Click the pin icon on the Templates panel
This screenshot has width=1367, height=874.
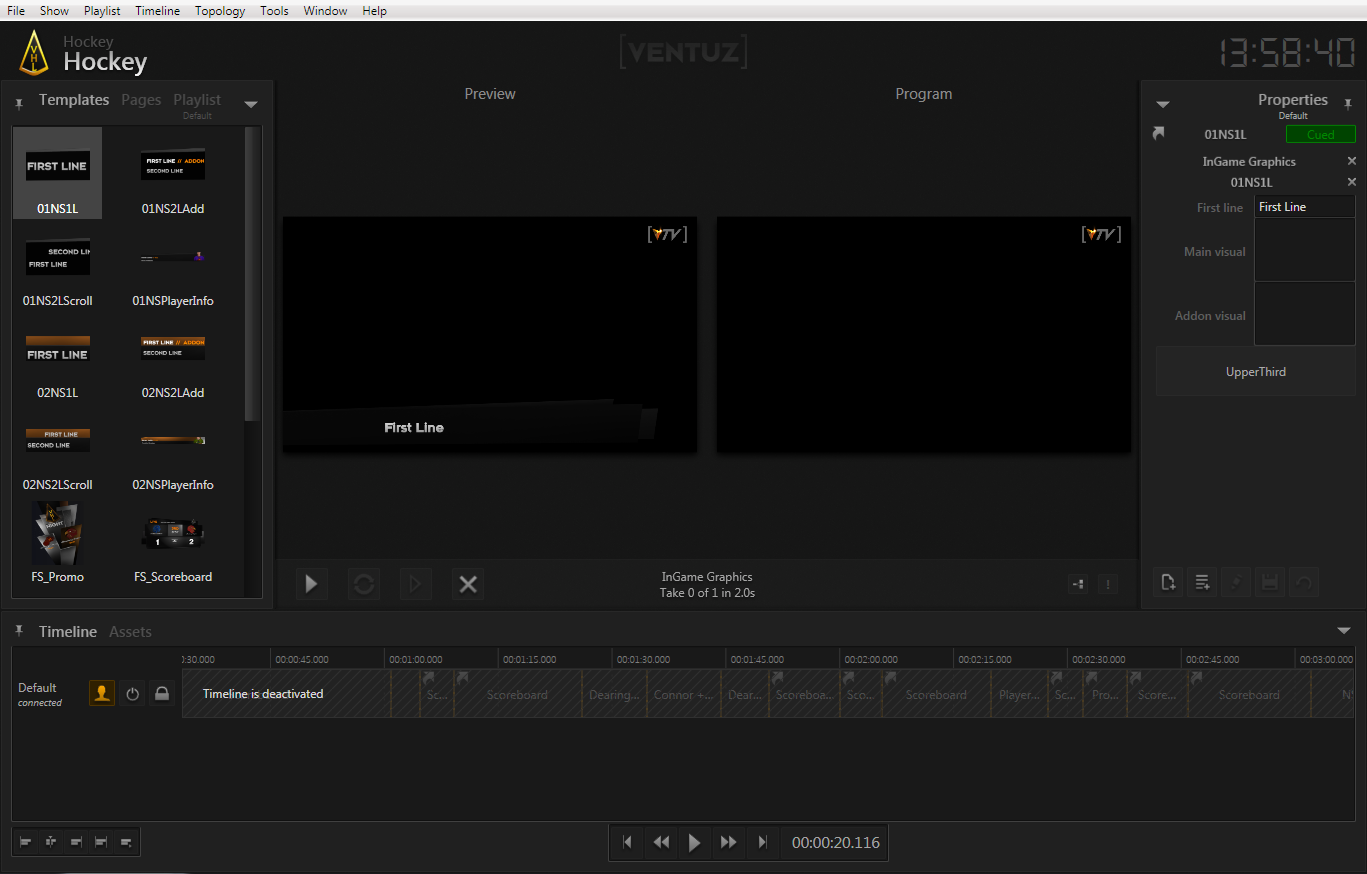pyautogui.click(x=19, y=103)
